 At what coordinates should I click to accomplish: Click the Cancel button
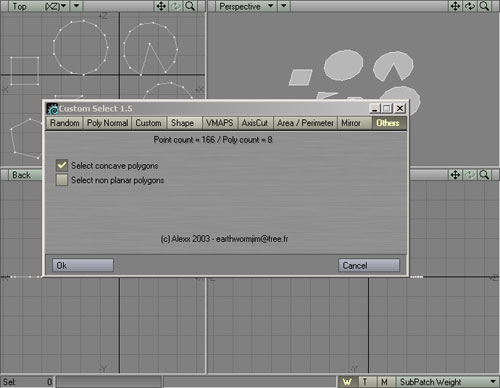[369, 266]
